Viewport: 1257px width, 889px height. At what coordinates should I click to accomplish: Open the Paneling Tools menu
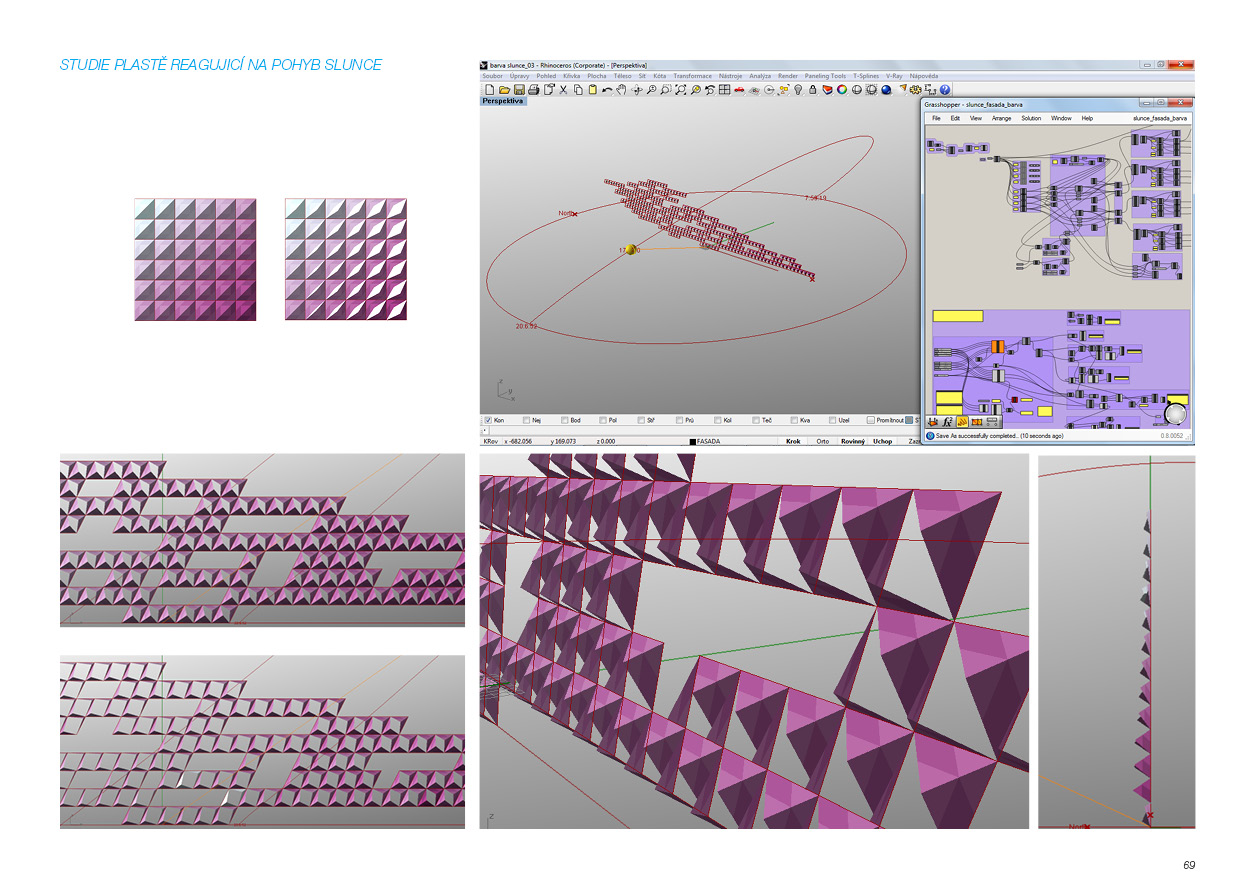tap(825, 76)
